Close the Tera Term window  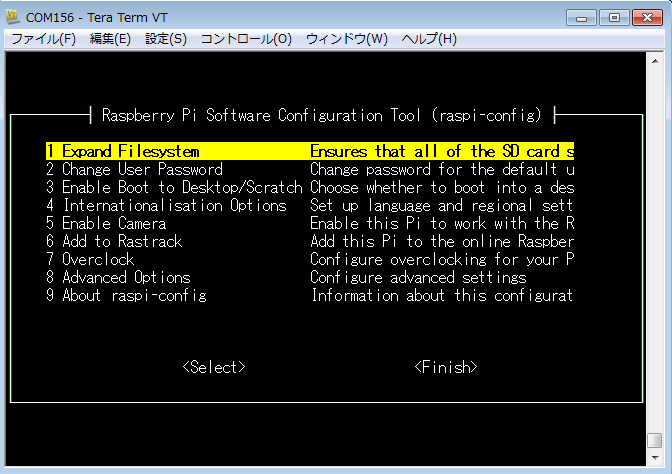point(647,18)
